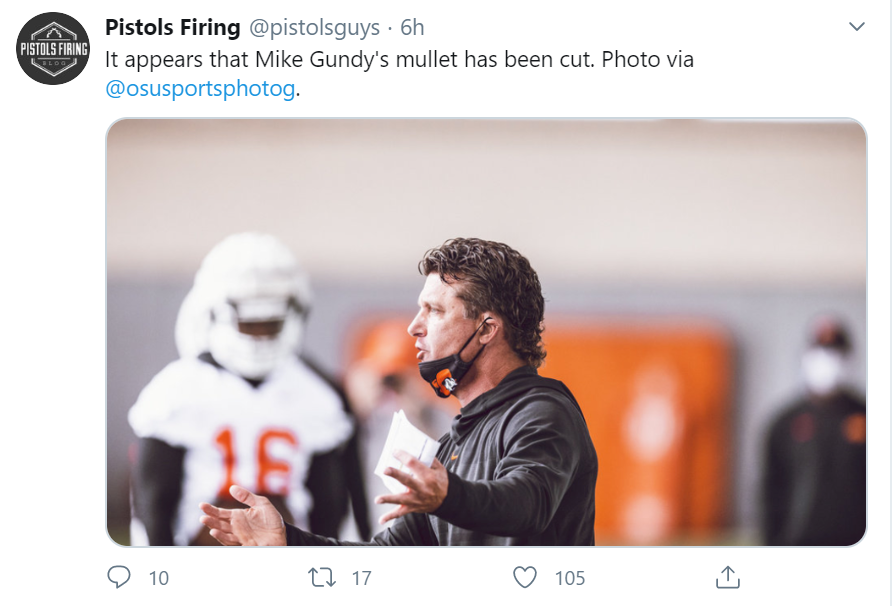Open the Pistols Firing display name
The width and height of the screenshot is (892, 606).
coord(172,28)
